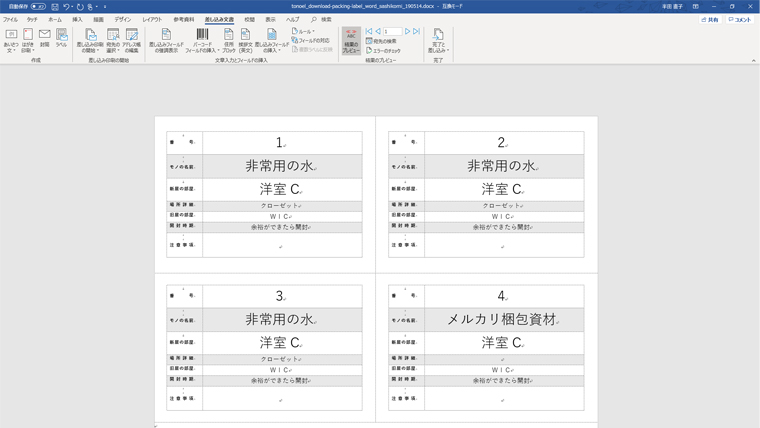Click アドレス帳の編集 (Edit Recipient List) icon
The image size is (760, 428).
click(x=131, y=39)
